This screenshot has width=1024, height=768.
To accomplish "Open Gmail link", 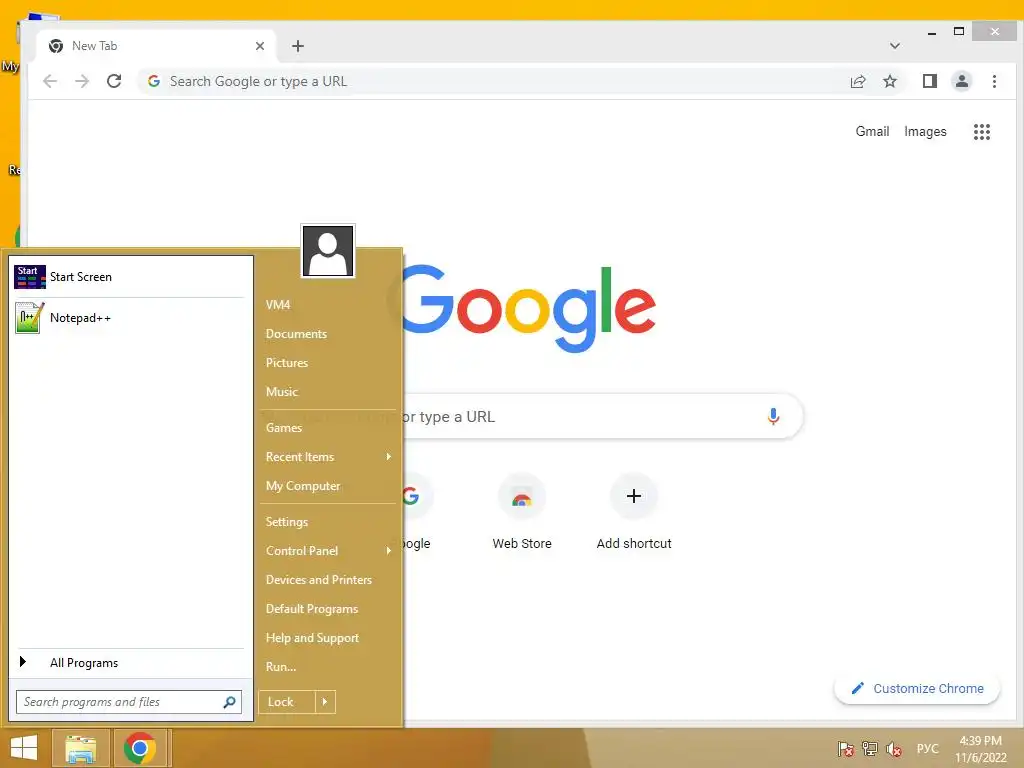I will pyautogui.click(x=872, y=131).
